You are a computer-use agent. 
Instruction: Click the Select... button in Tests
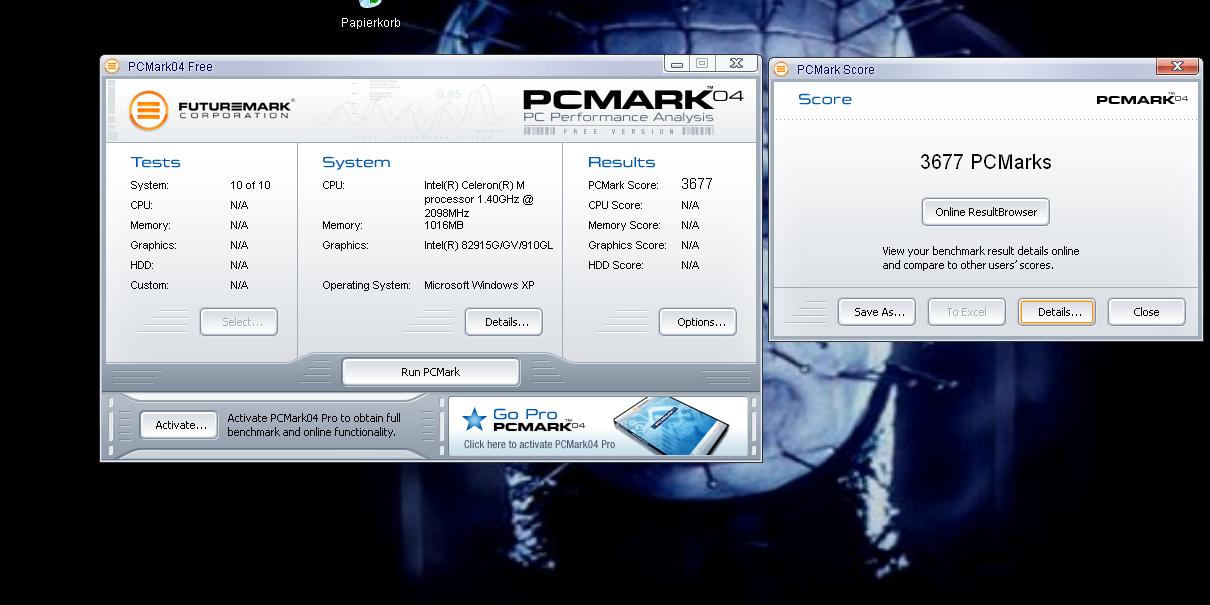[239, 322]
